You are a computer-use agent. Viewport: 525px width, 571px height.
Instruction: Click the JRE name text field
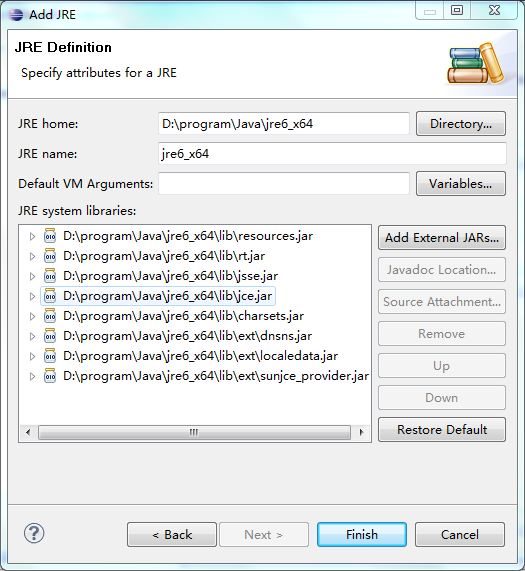point(332,154)
